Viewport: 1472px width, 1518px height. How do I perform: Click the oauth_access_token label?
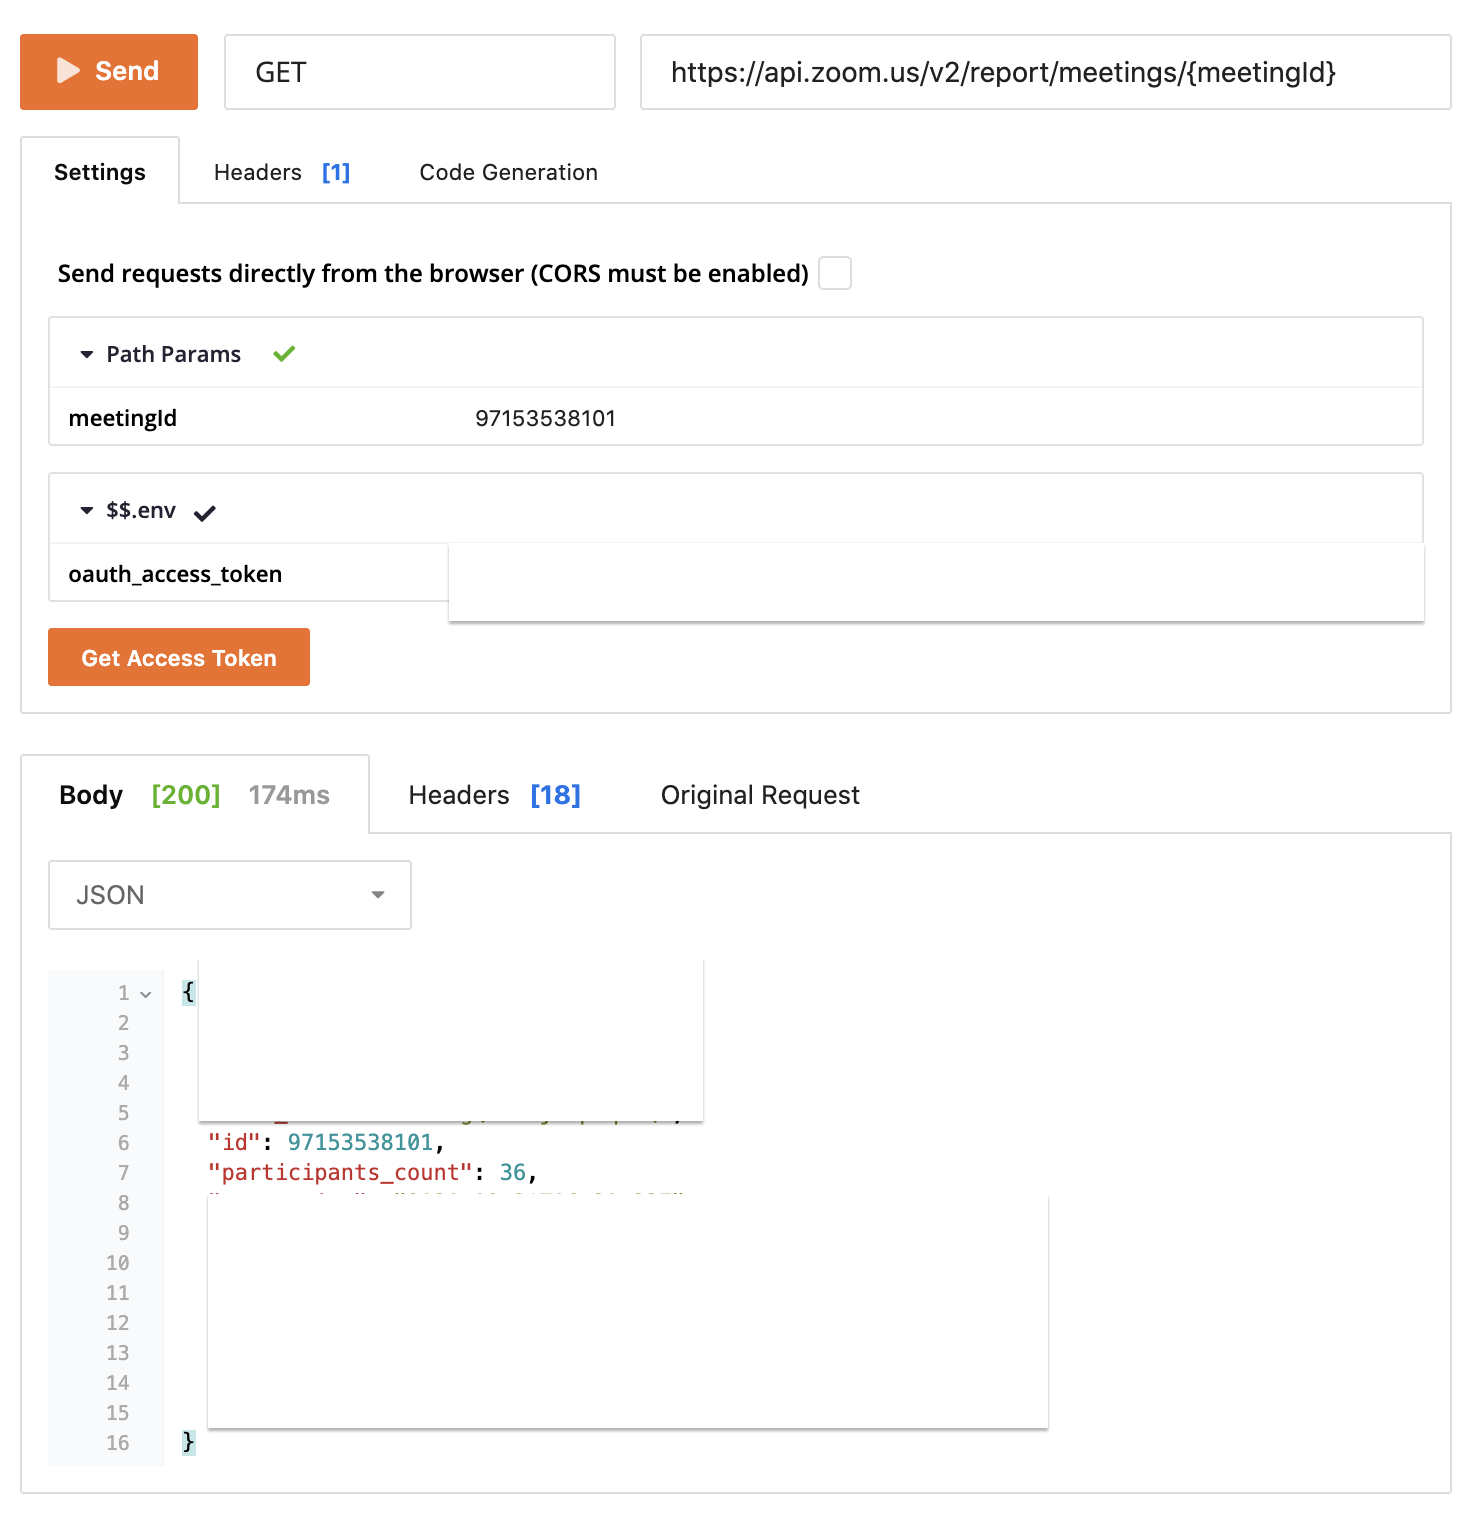coord(175,574)
